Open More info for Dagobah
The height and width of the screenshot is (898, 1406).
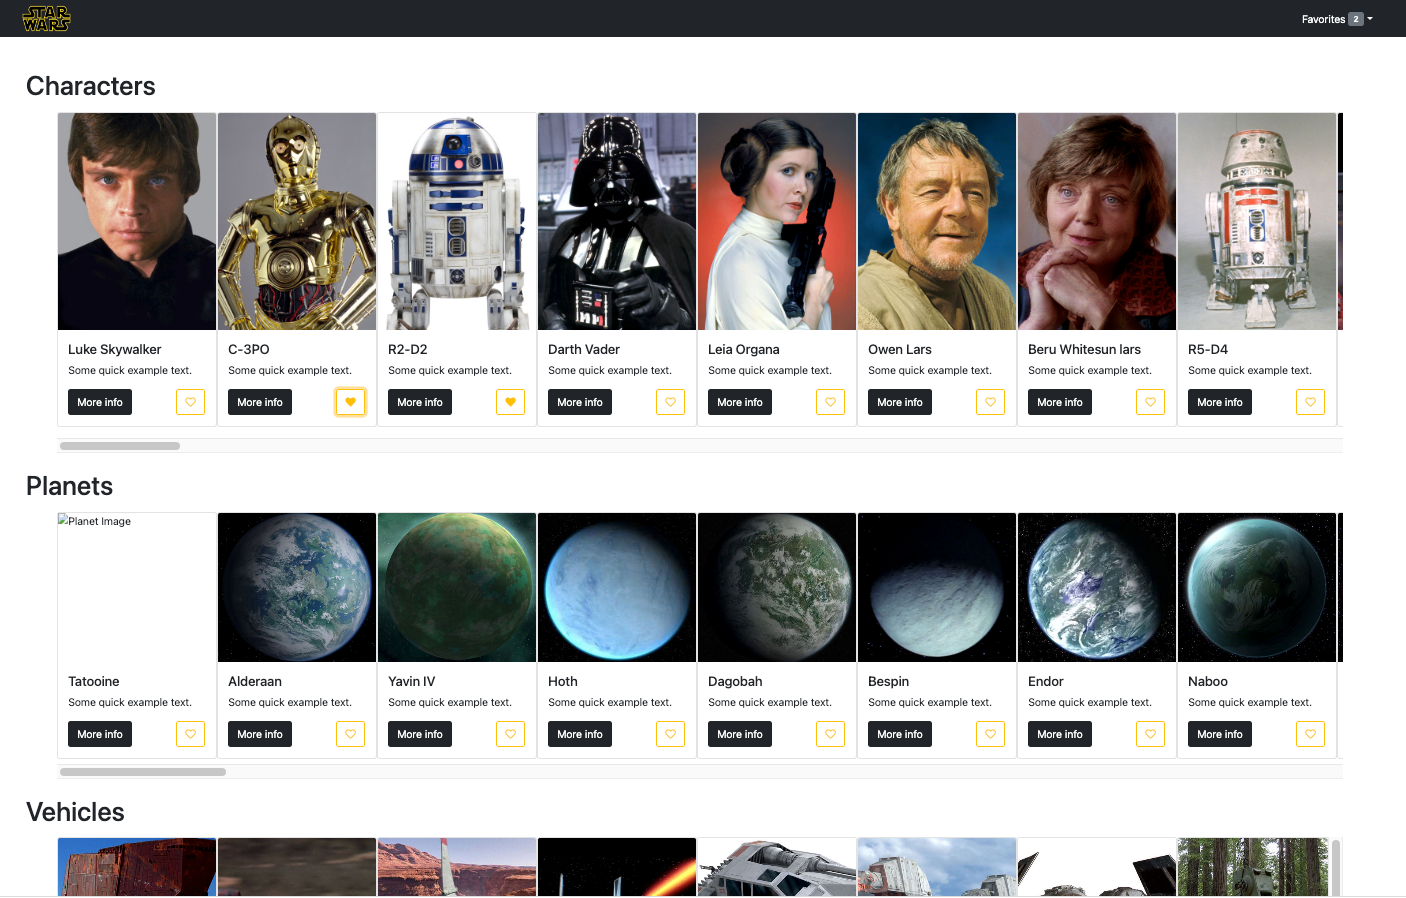[x=740, y=734]
